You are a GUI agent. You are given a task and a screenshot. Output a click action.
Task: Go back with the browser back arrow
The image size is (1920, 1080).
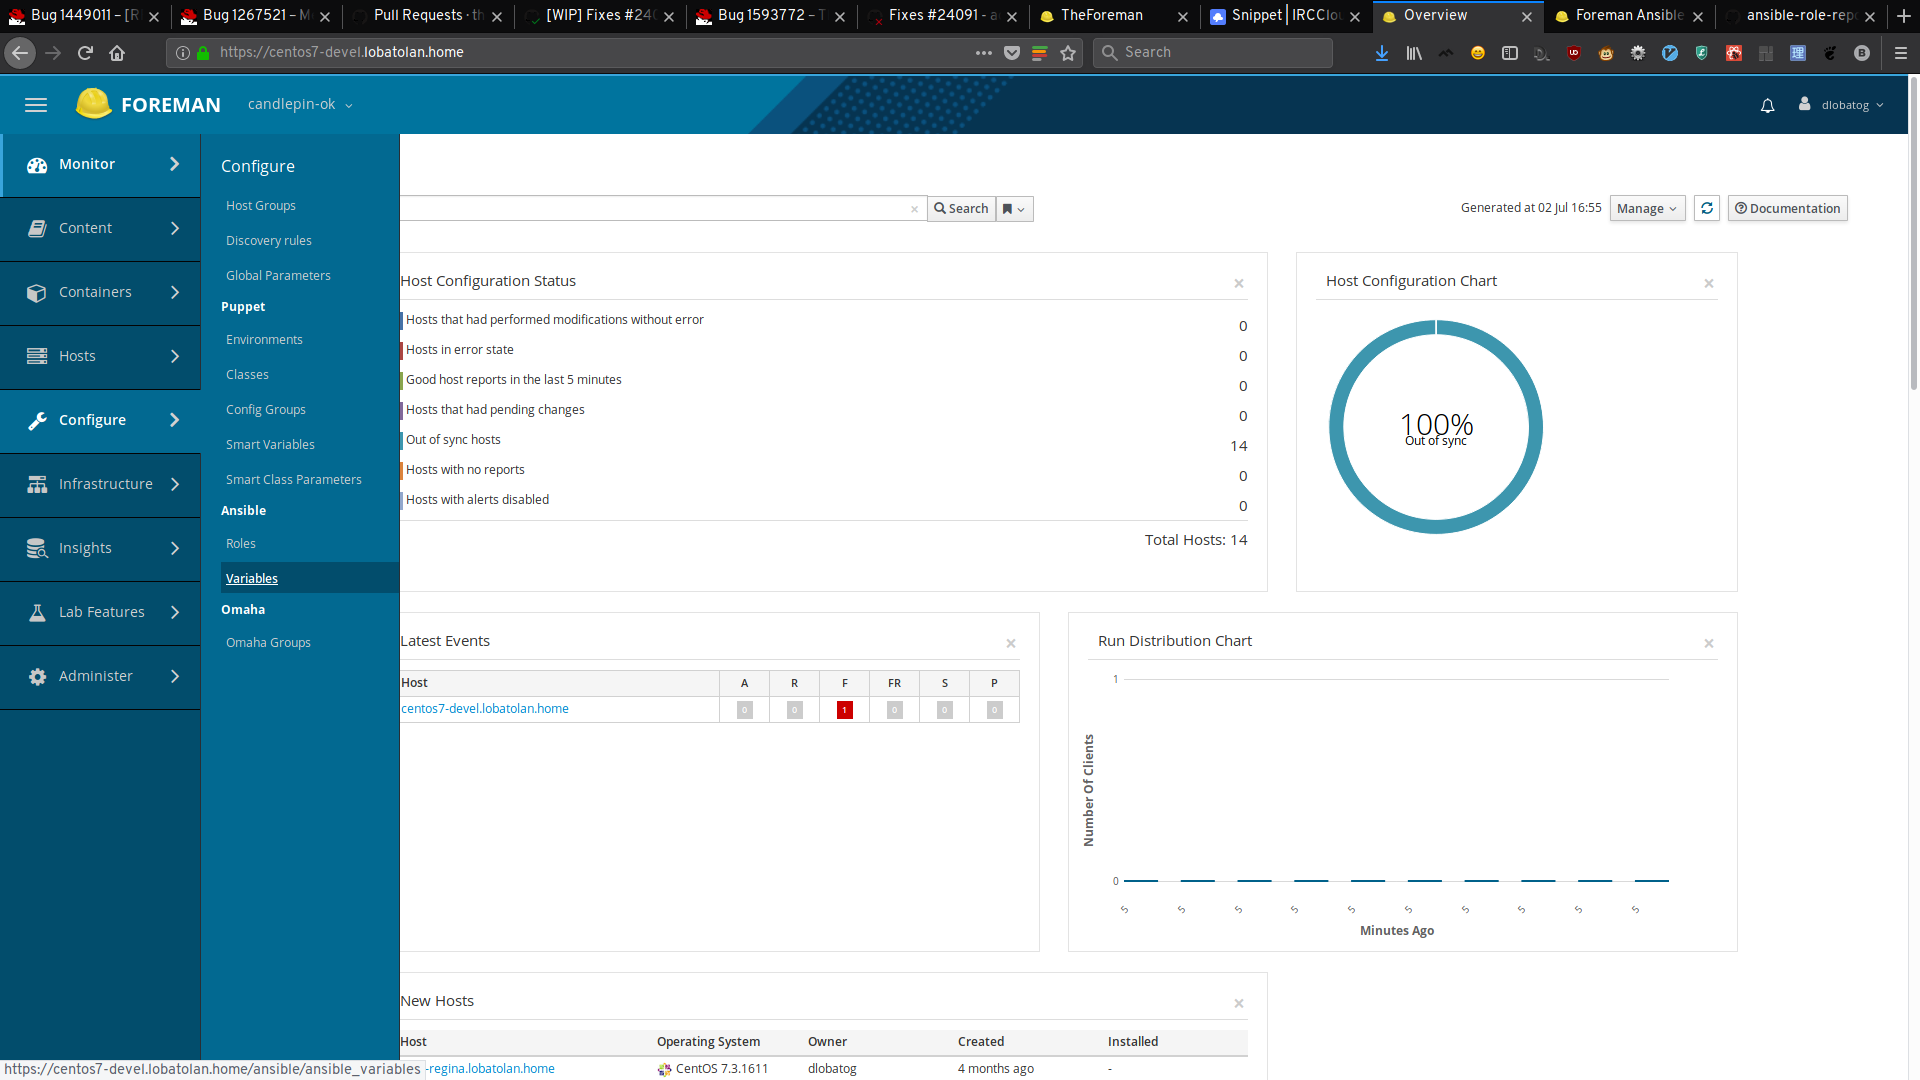(20, 53)
